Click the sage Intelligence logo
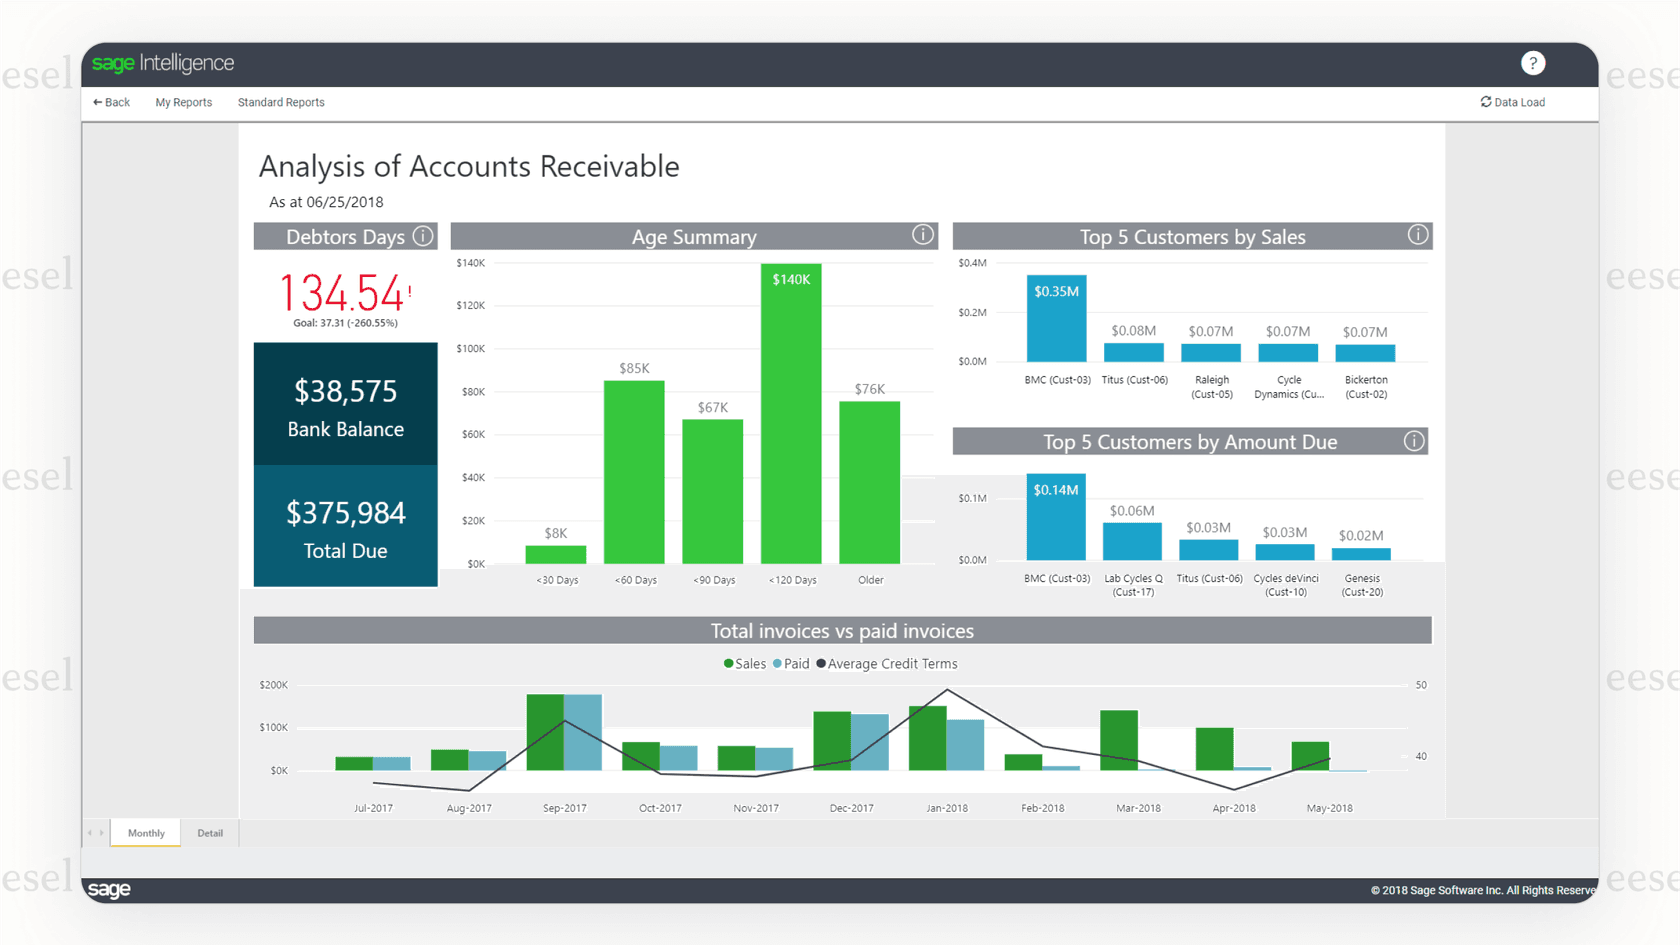Viewport: 1680px width, 945px height. click(162, 63)
